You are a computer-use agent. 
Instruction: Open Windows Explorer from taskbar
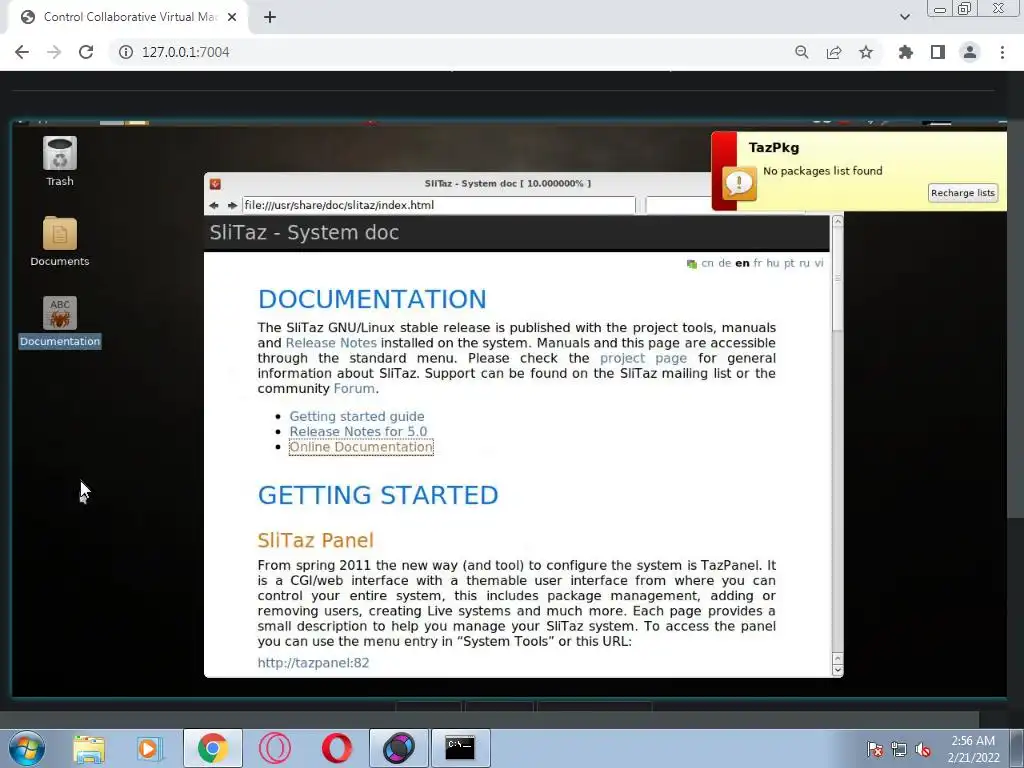tap(89, 748)
